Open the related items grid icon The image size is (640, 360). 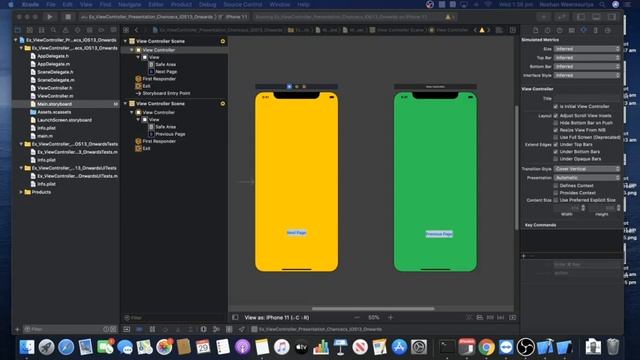click(x=126, y=30)
